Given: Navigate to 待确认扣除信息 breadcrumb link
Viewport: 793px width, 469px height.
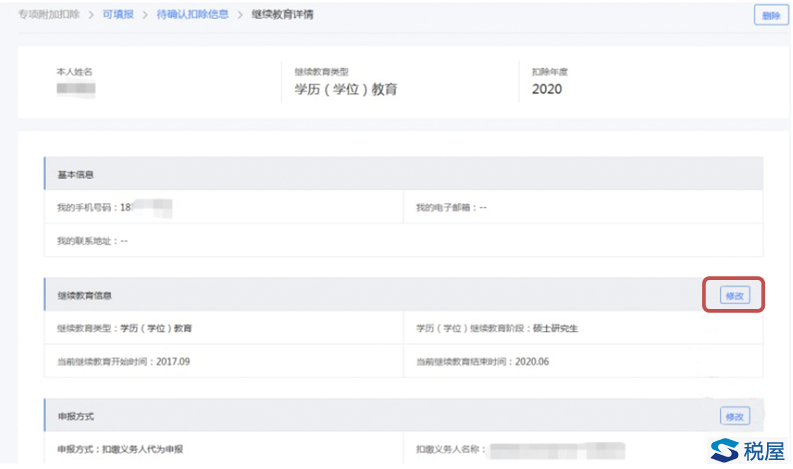Looking at the screenshot, I should (x=192, y=14).
